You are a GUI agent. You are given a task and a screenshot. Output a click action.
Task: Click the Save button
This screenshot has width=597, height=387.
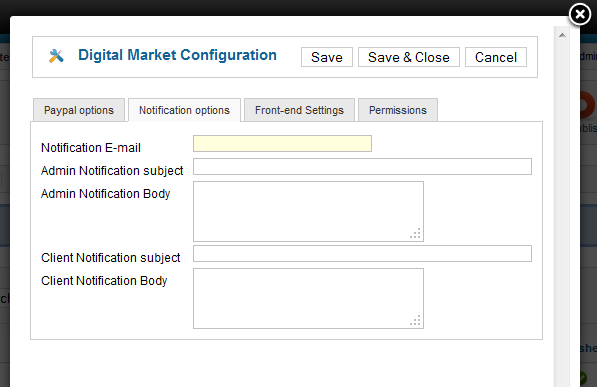click(x=327, y=57)
